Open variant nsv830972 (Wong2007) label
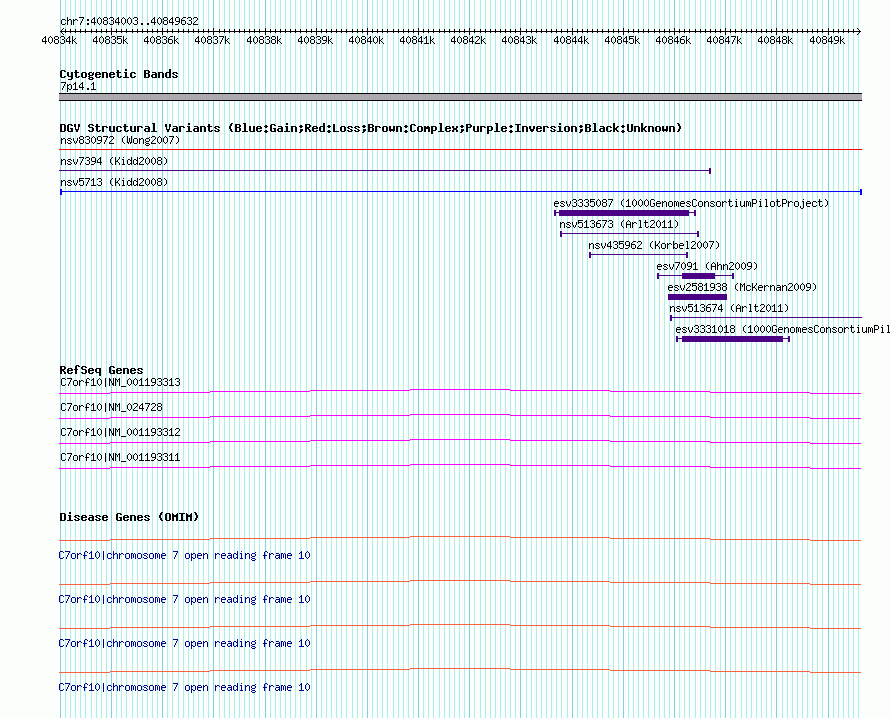This screenshot has width=890, height=718. [x=120, y=140]
